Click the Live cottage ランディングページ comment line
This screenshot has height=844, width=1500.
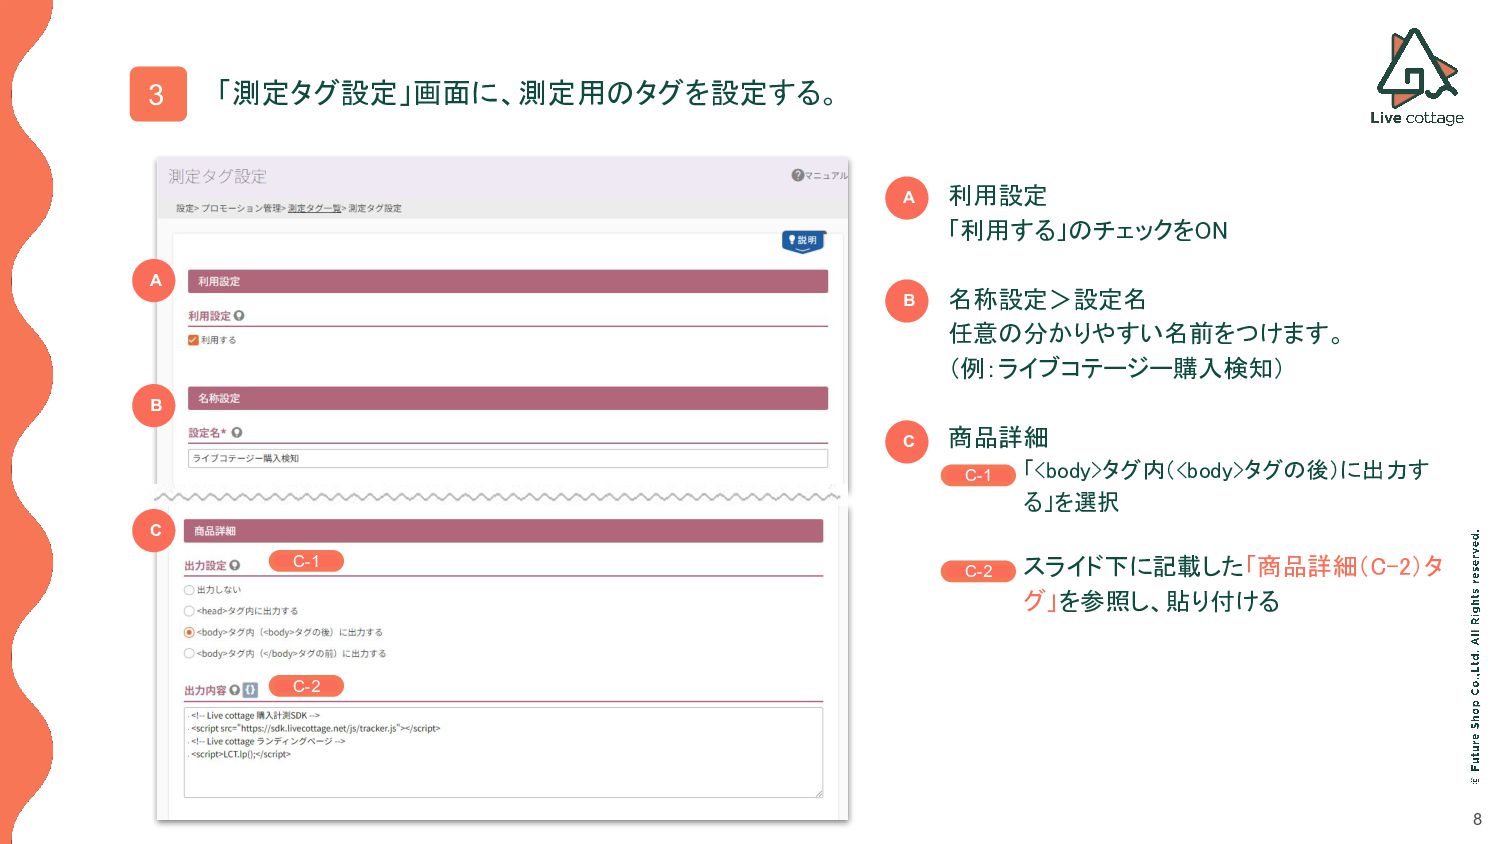(x=268, y=742)
